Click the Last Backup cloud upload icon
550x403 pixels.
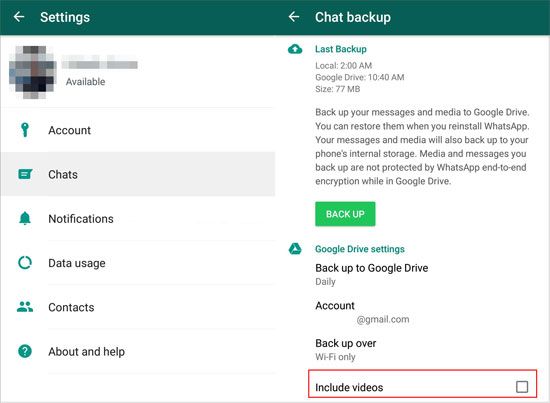(x=295, y=49)
